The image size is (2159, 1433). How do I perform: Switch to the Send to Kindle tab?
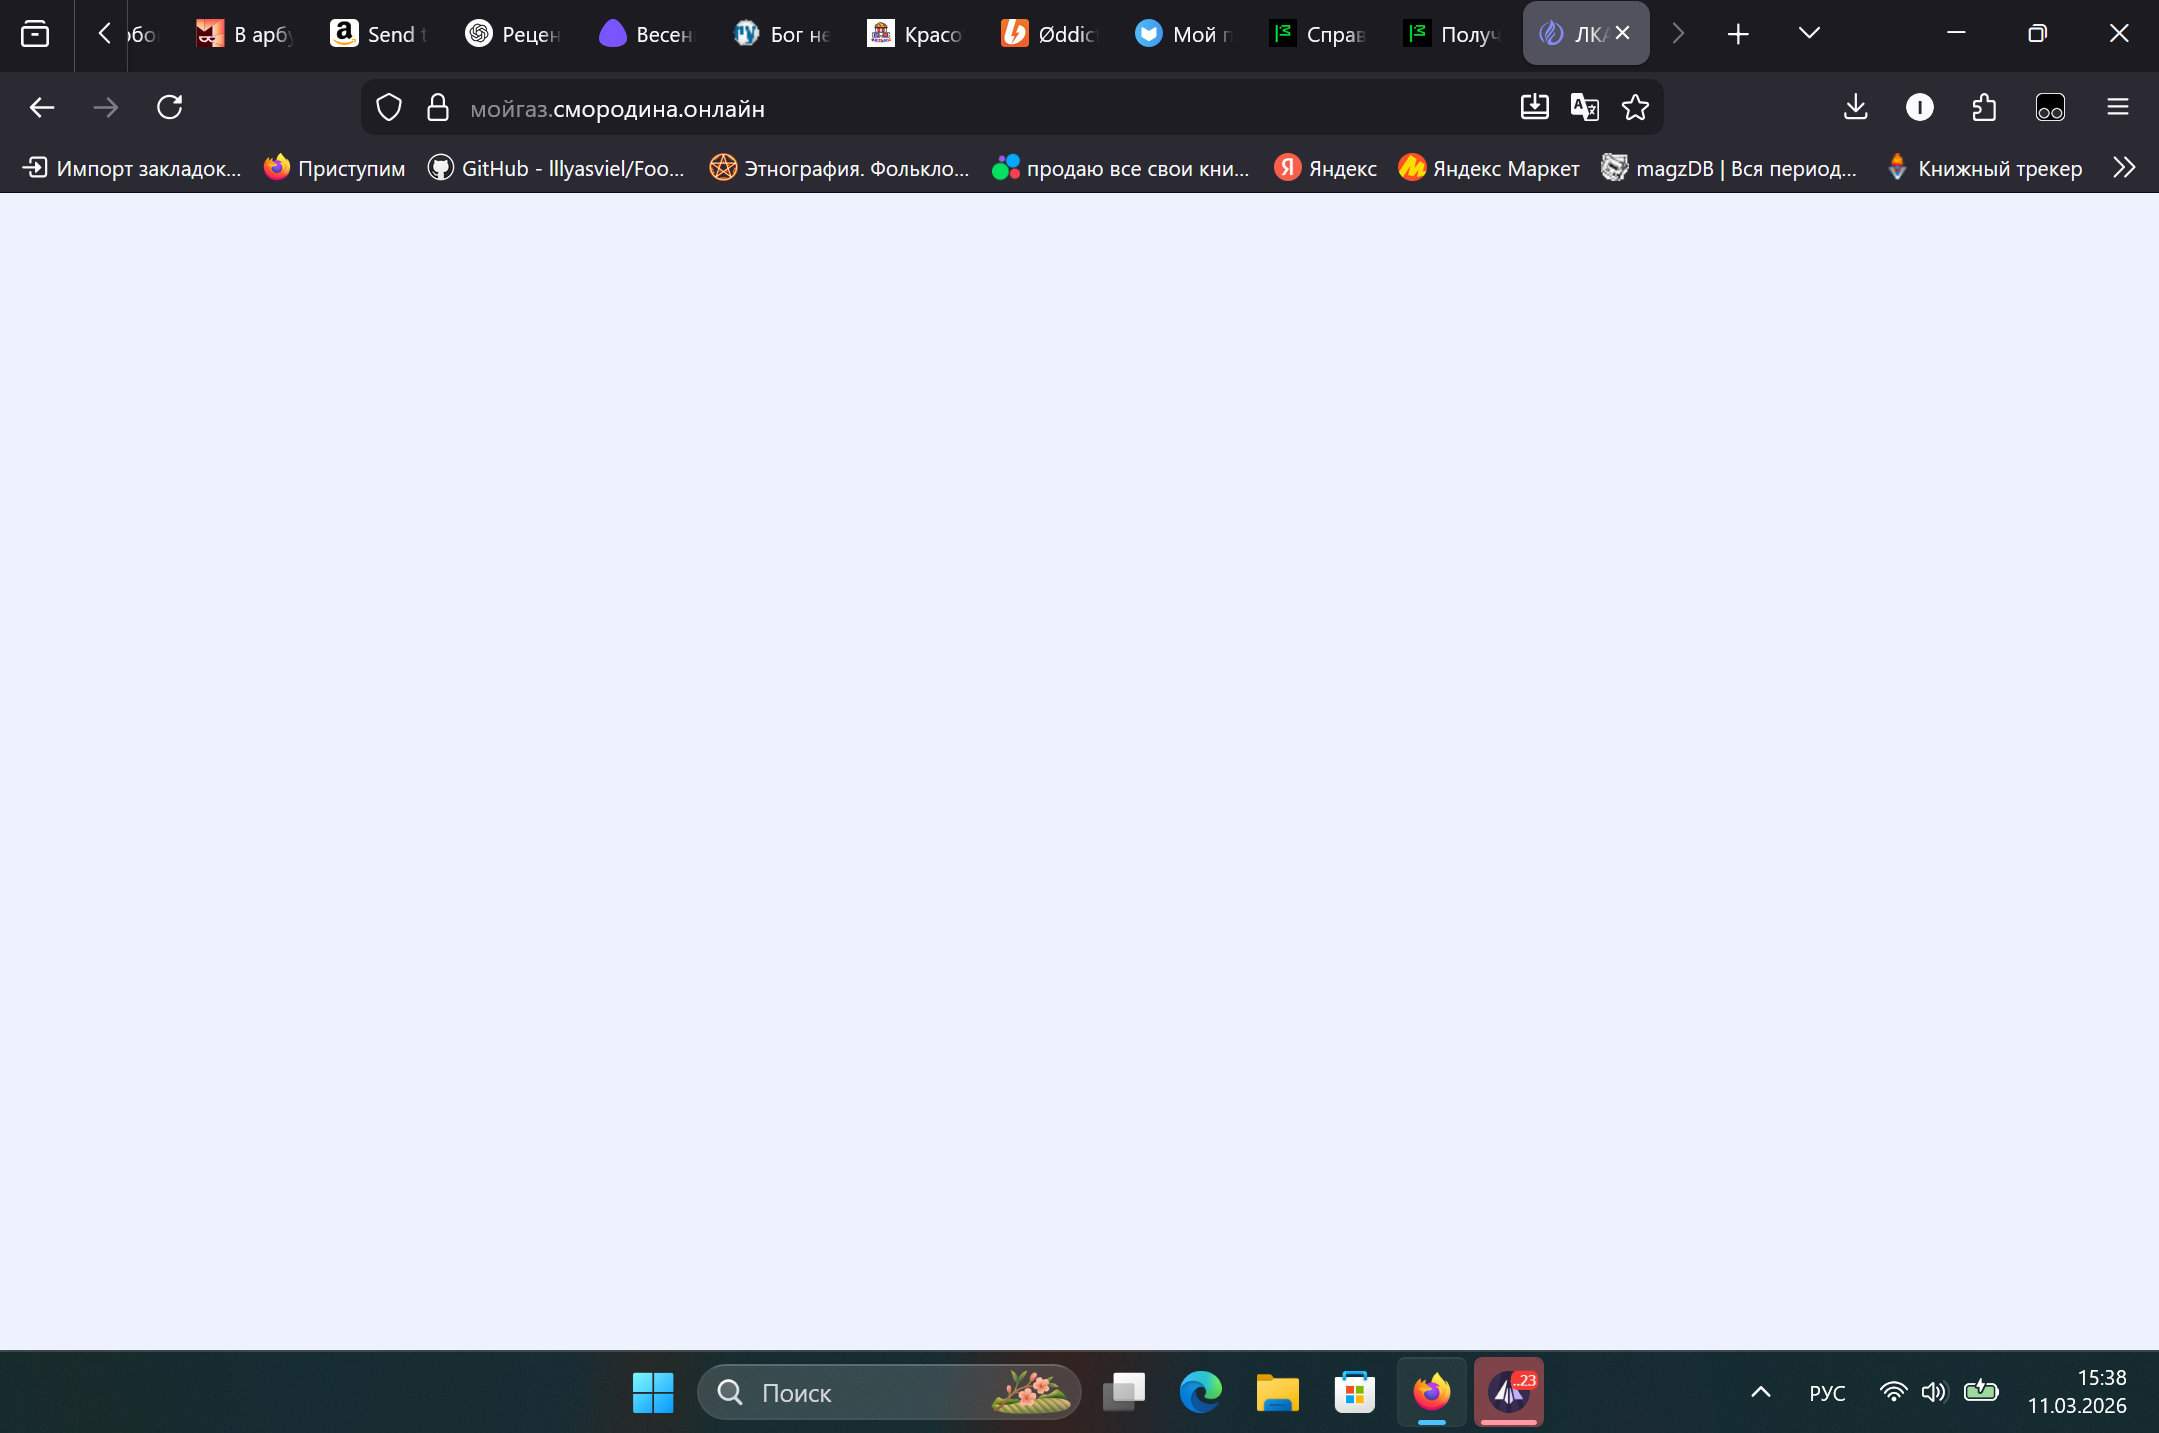380,34
